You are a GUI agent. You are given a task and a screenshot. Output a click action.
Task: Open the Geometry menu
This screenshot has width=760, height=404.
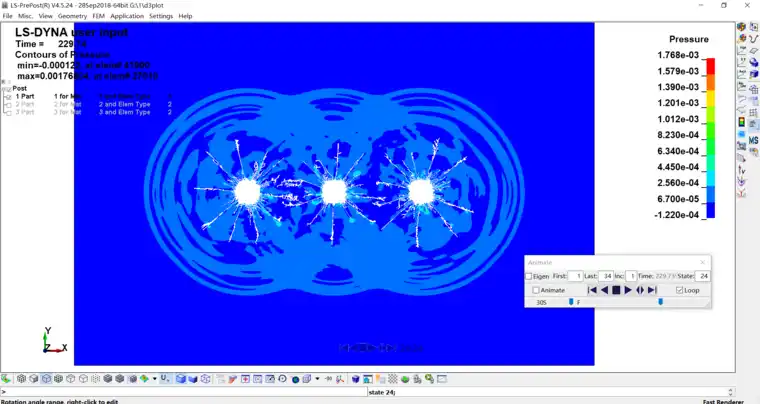click(x=72, y=16)
